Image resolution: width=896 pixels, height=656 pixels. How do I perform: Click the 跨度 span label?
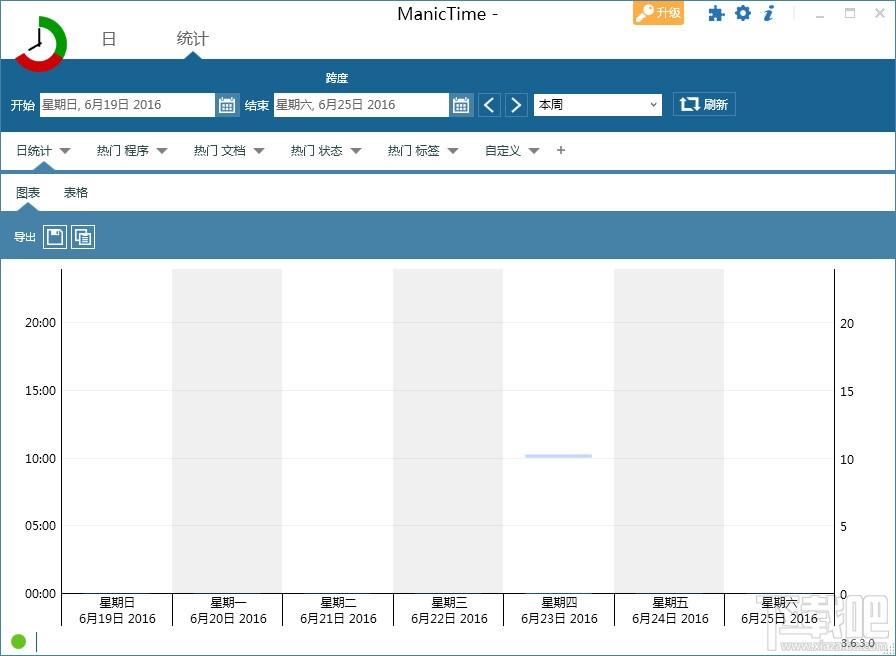coord(337,78)
